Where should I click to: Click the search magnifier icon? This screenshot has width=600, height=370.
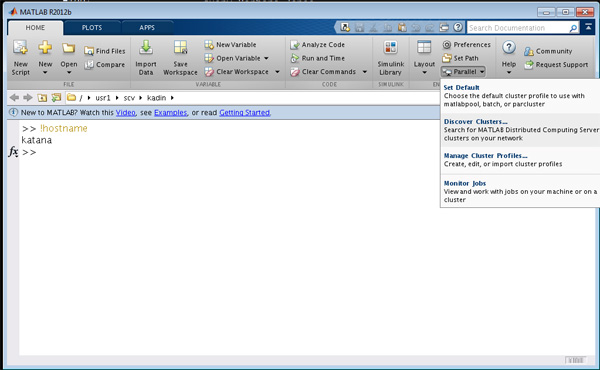(x=573, y=28)
